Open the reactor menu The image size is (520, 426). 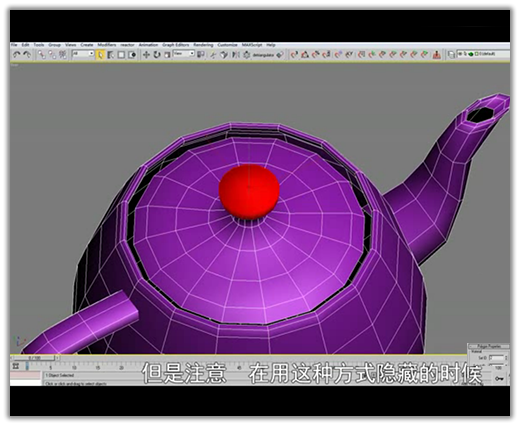click(x=127, y=45)
